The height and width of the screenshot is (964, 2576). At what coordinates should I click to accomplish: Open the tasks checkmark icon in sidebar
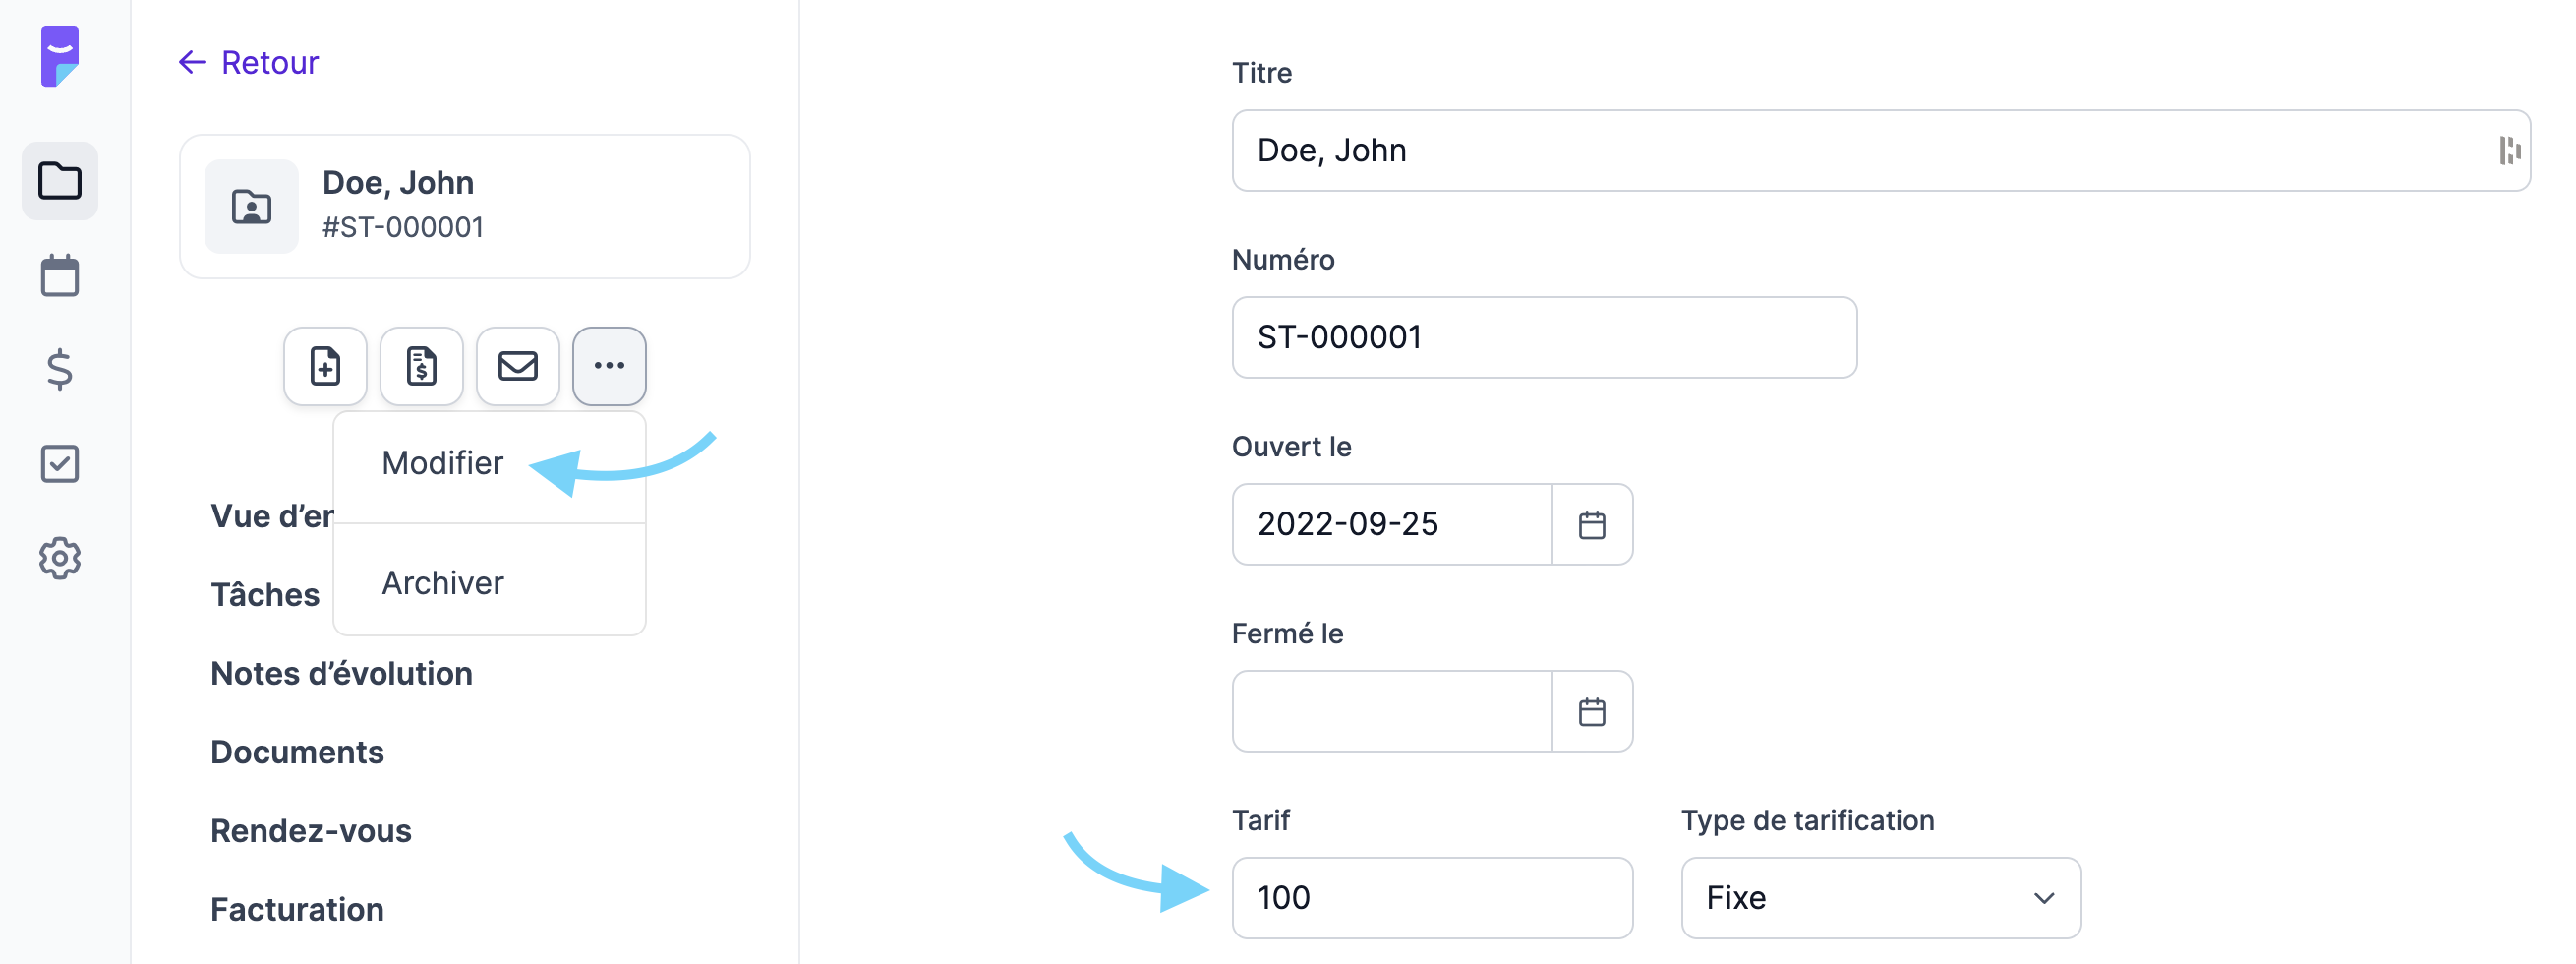[x=60, y=463]
